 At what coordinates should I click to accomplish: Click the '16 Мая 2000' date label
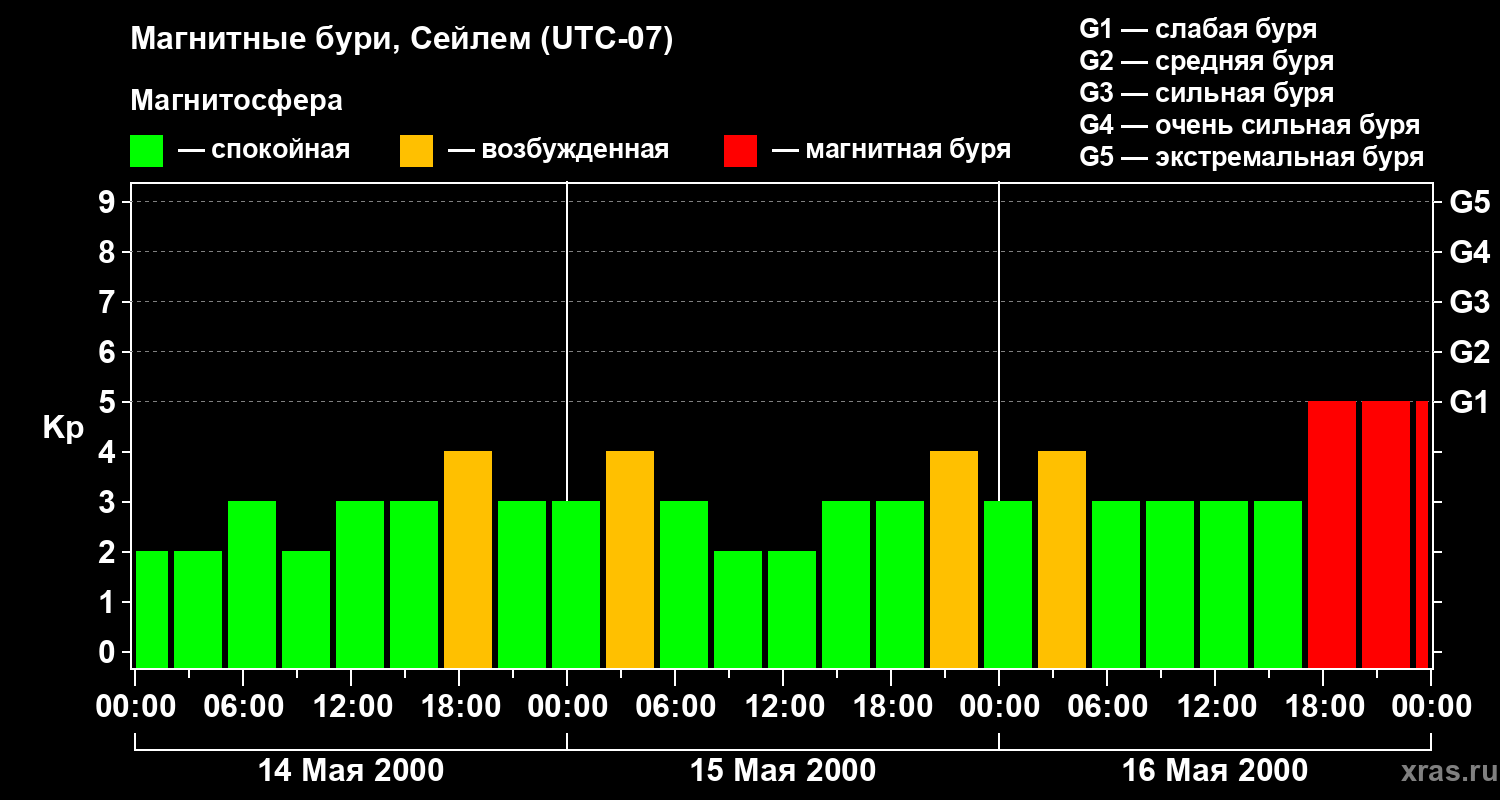[1215, 771]
